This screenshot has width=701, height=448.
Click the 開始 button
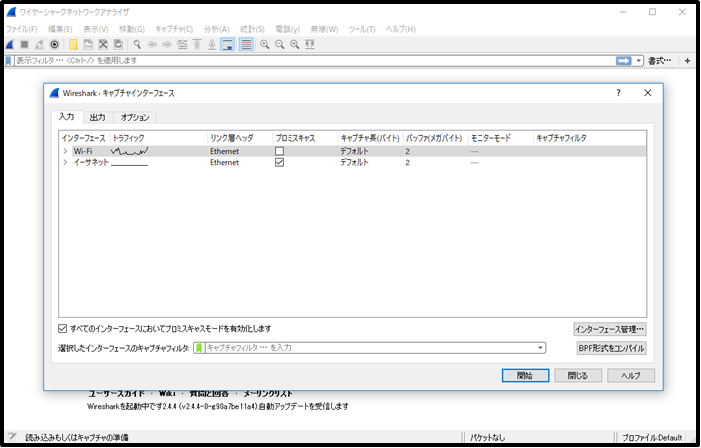click(525, 376)
